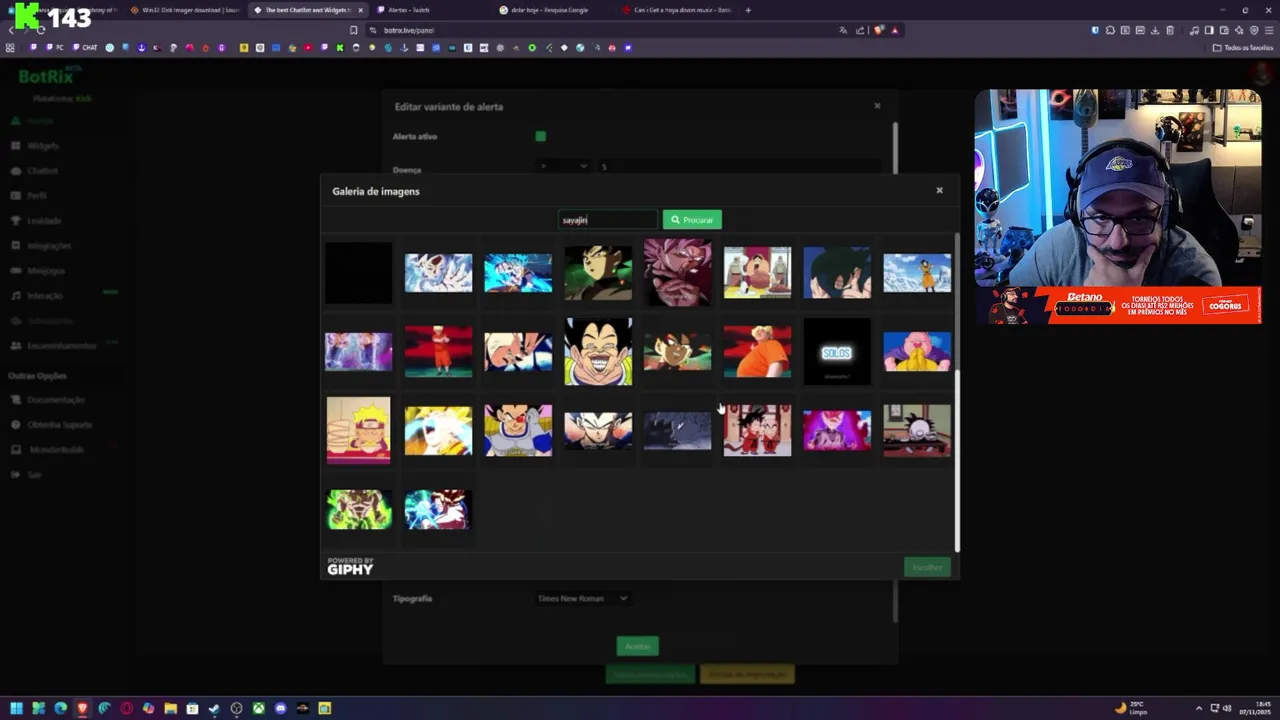Screen dimensions: 1280x720
Task: Open the PC bookmark in the bookmarks bar
Action: click(56, 47)
